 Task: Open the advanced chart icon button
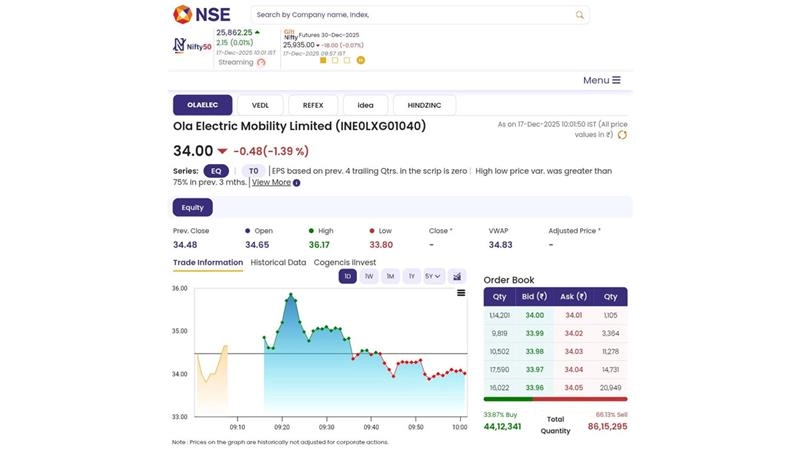coord(458,276)
